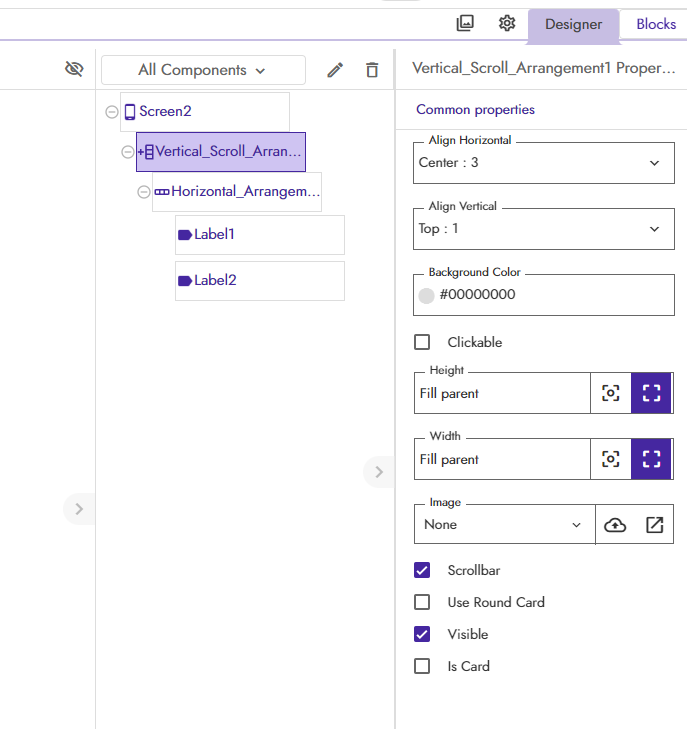
Task: Click the pencil rename component icon
Action: 335,70
